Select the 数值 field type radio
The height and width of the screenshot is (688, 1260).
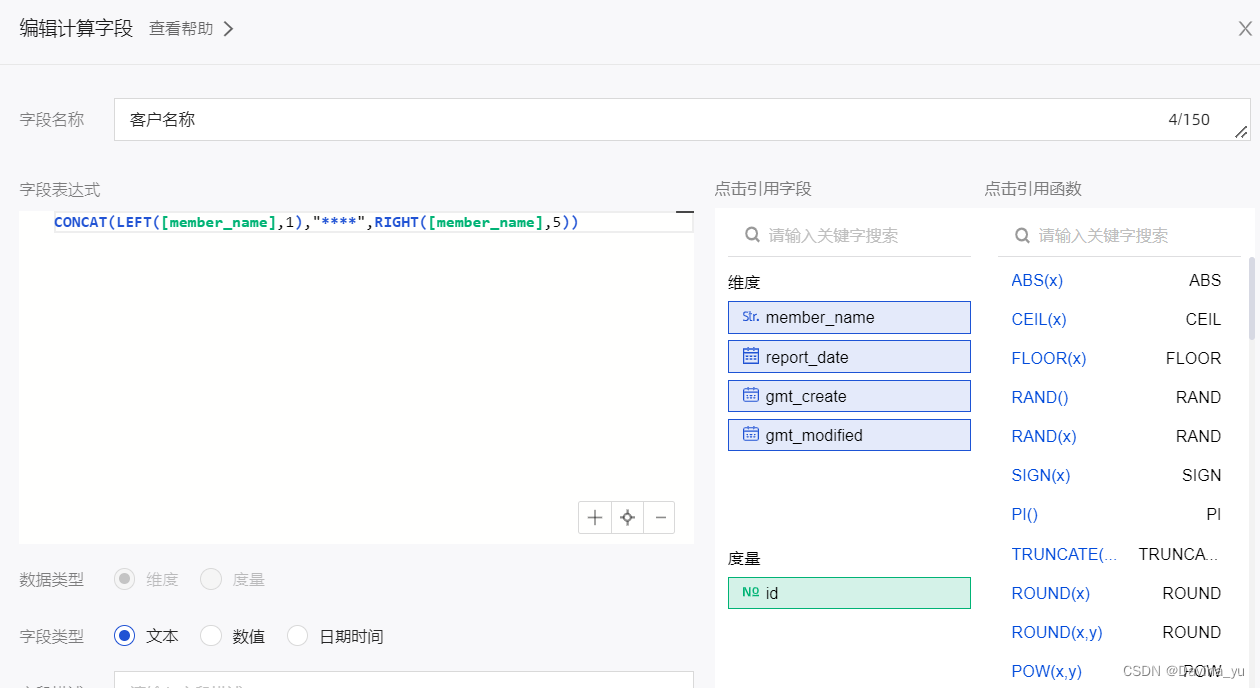(x=211, y=636)
